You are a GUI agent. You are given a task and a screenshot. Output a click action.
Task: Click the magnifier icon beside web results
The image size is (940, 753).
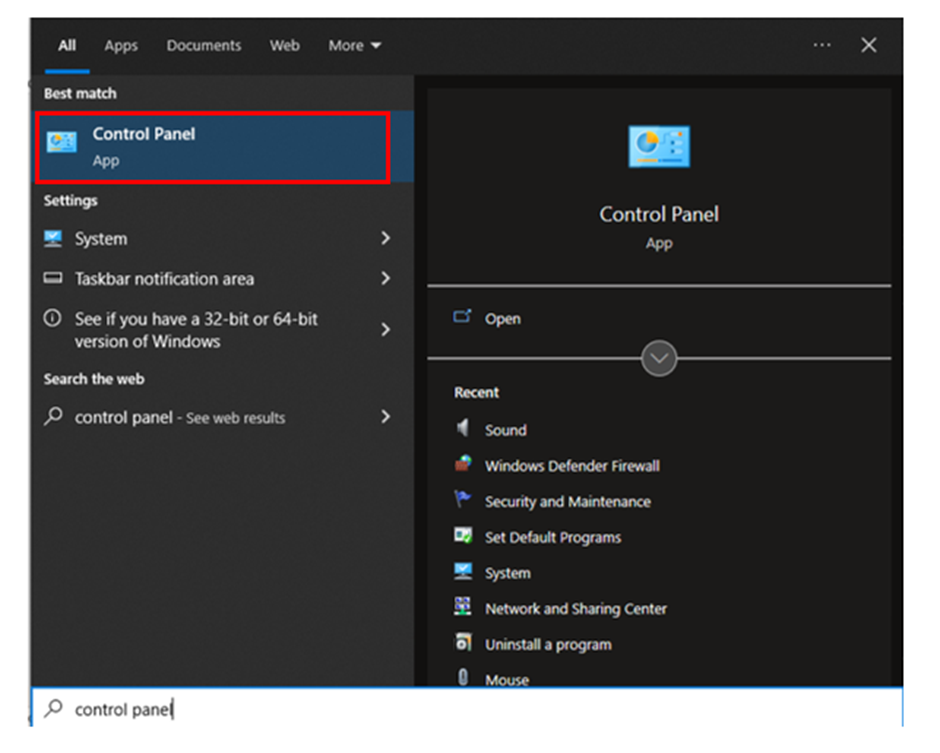(53, 415)
